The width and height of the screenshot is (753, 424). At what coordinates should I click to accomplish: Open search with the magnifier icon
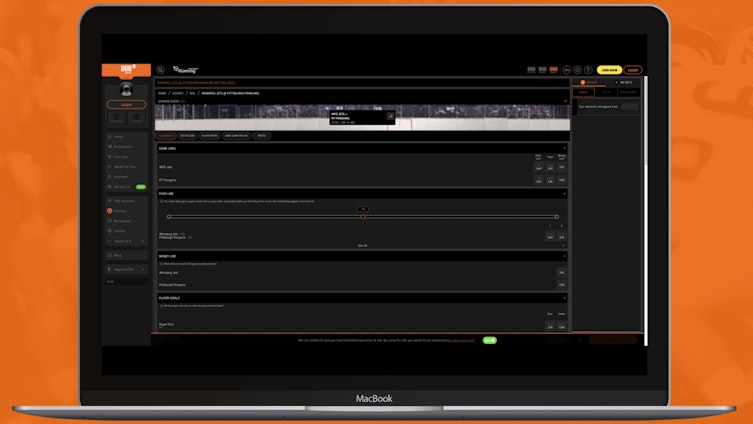pos(160,70)
